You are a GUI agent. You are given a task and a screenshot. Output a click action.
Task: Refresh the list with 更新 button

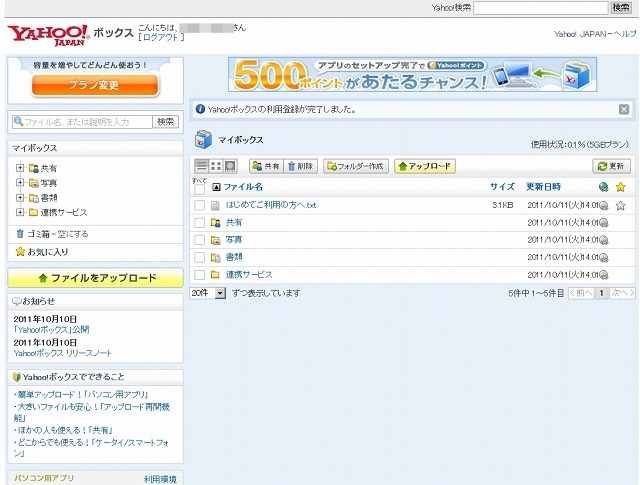[611, 166]
